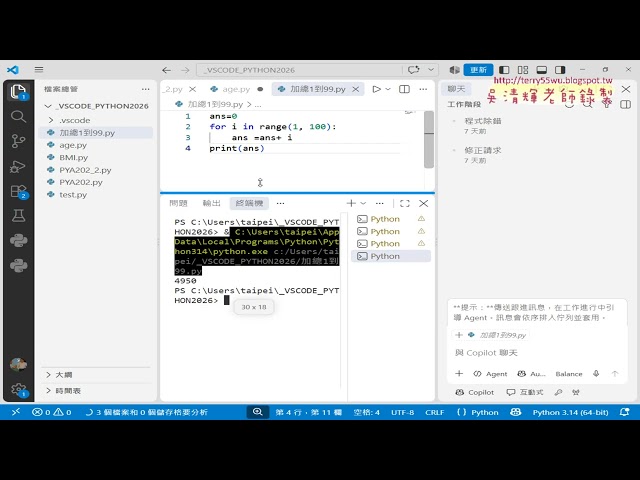Toggle primary side bar layout button
This screenshot has width=640, height=480.
504,70
